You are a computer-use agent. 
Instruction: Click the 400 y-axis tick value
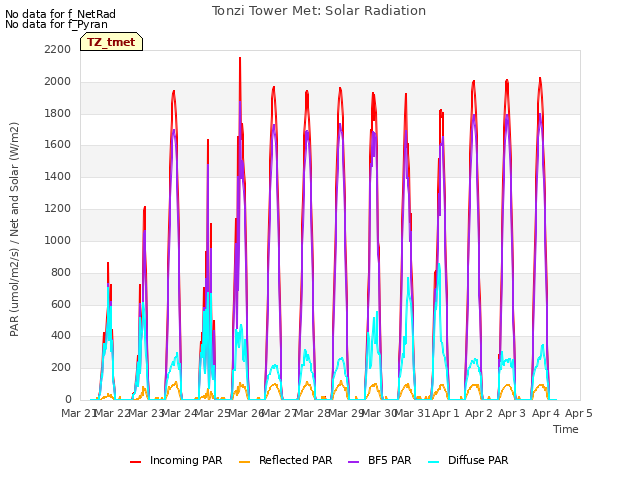[x=61, y=336]
